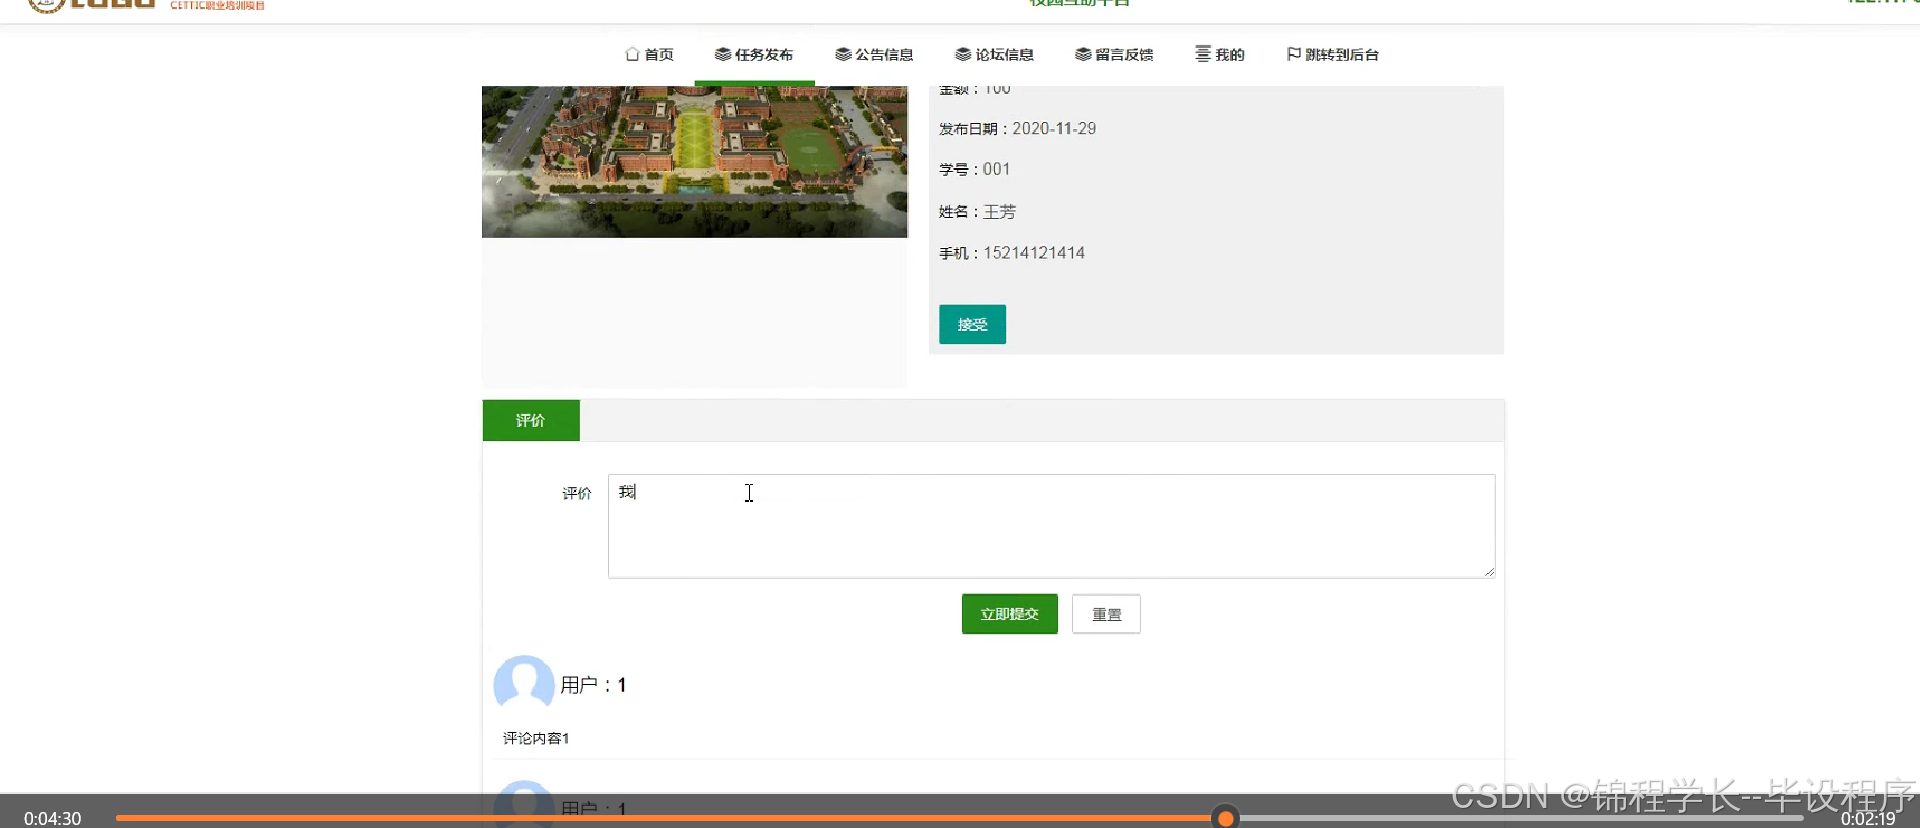
Task: Click elapsed time 0:04:30 label
Action: [52, 818]
